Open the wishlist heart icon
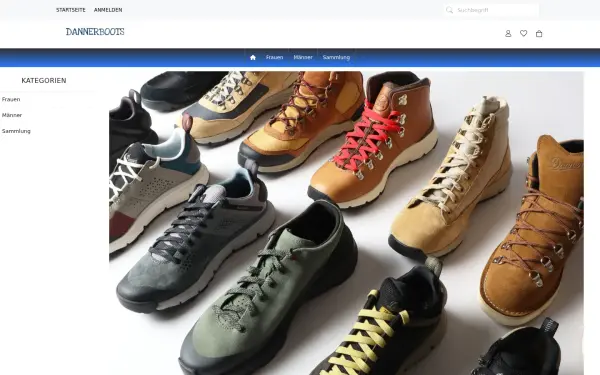Image resolution: width=600 pixels, height=375 pixels. pyautogui.click(x=523, y=33)
